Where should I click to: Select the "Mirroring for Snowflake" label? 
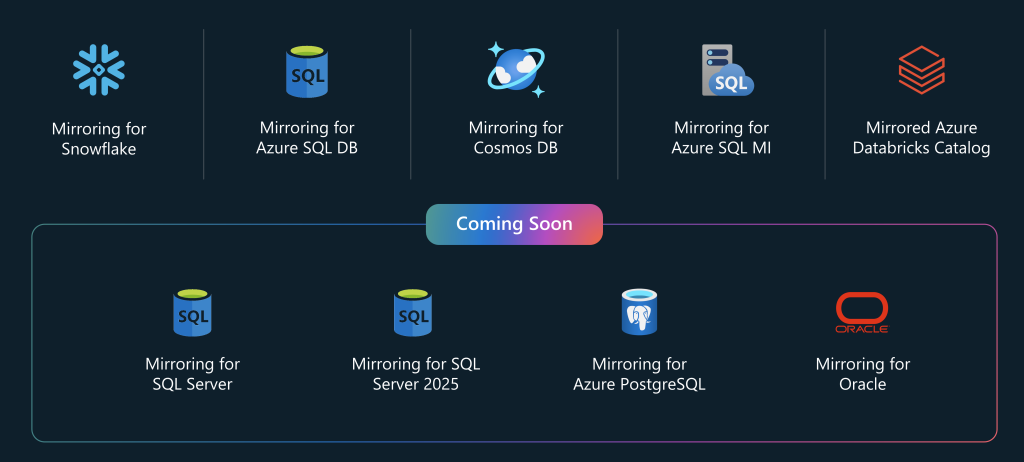click(x=99, y=139)
